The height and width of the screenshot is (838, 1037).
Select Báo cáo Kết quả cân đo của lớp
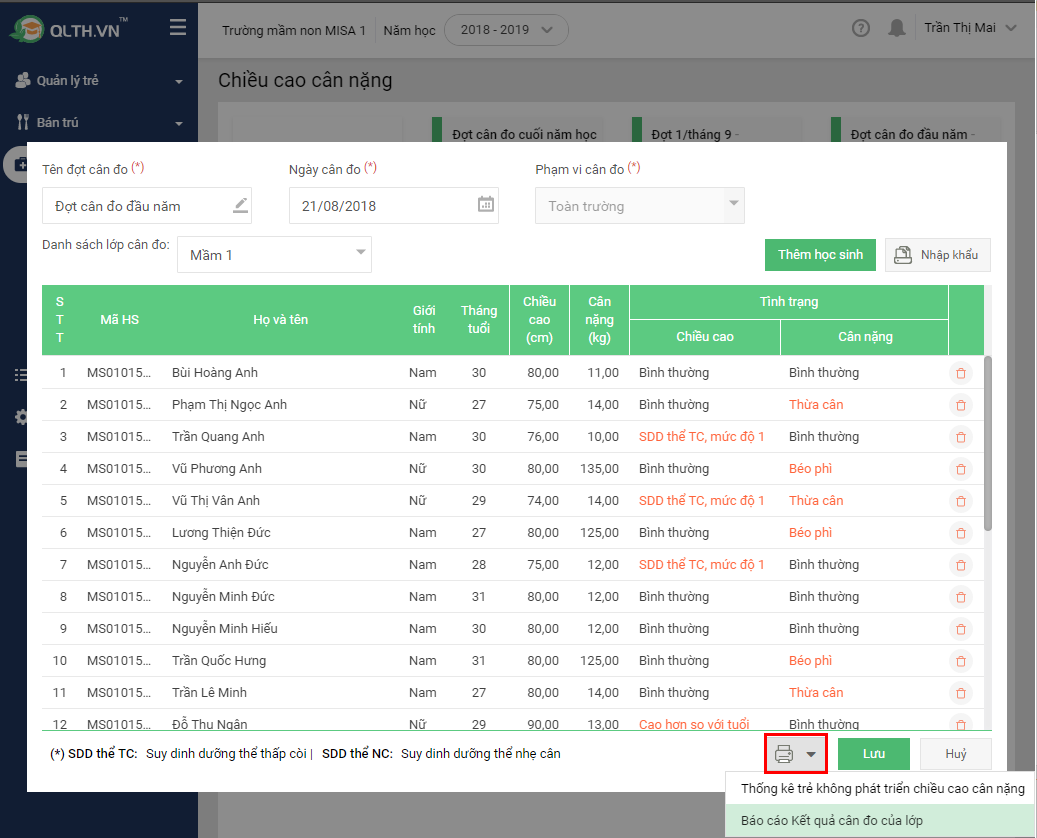[x=832, y=820]
